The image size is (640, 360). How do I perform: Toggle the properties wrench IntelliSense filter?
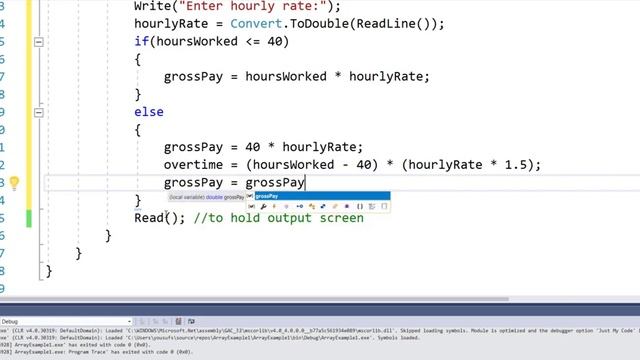[264, 206]
